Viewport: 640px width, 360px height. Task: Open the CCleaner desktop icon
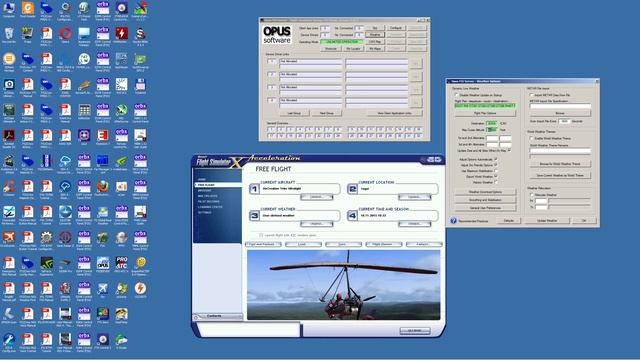pos(9,187)
